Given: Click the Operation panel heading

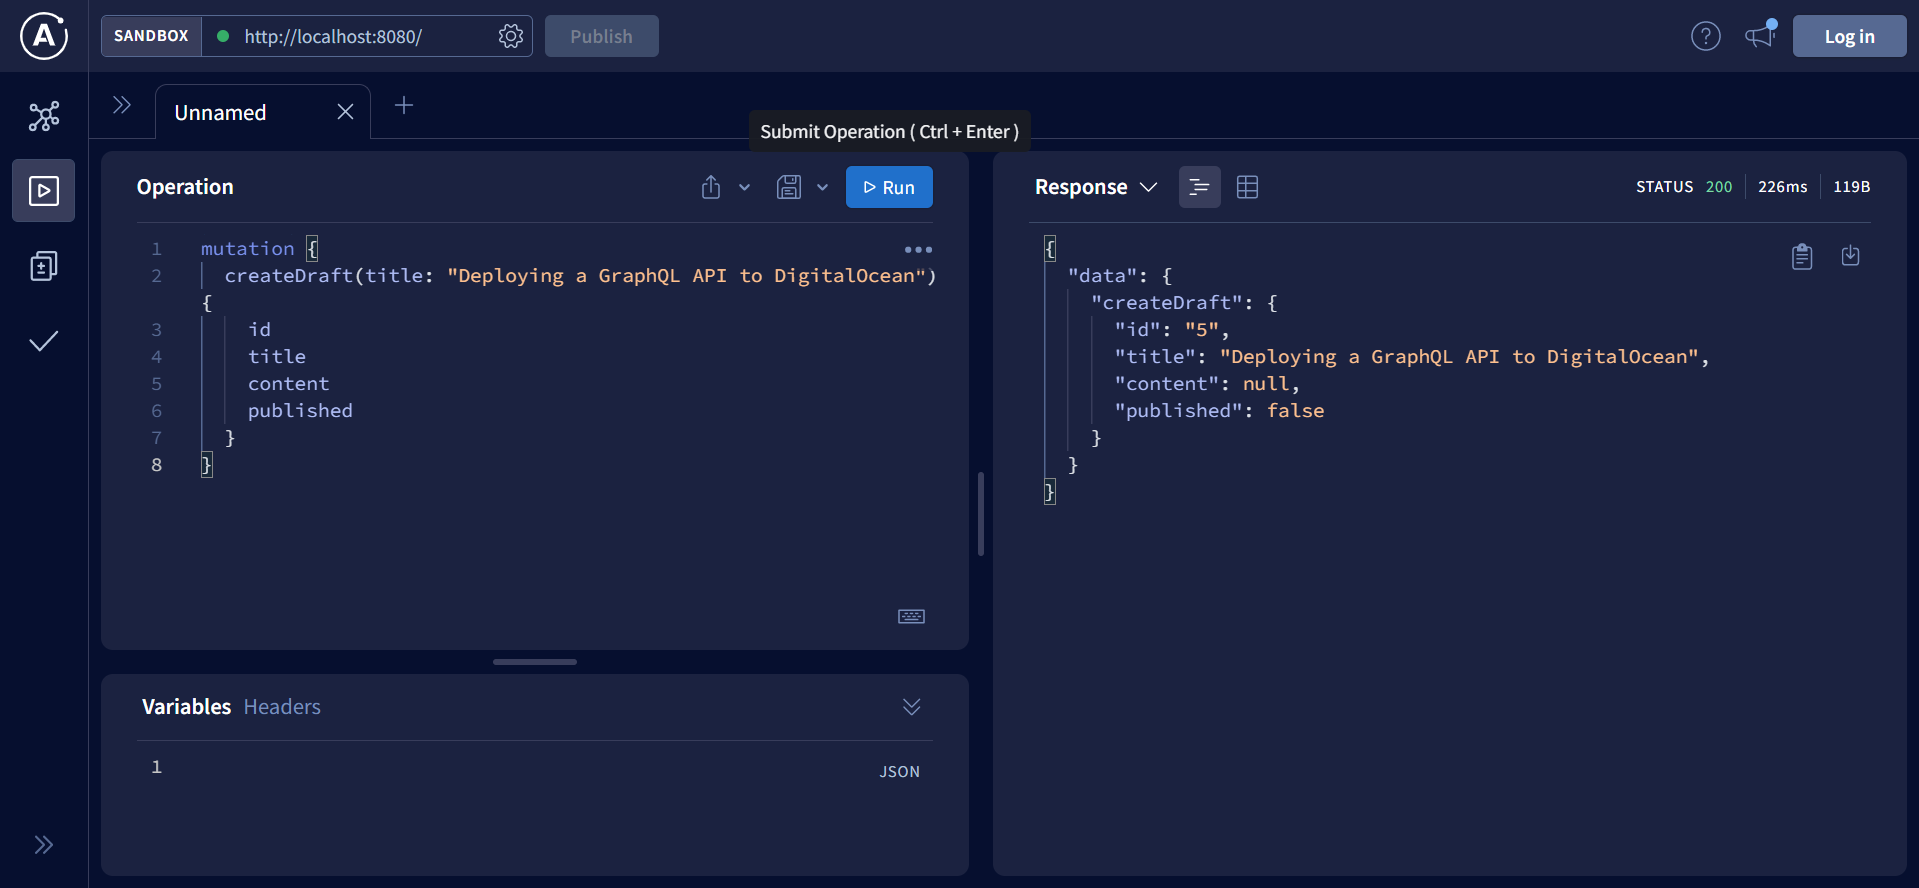Looking at the screenshot, I should point(185,187).
